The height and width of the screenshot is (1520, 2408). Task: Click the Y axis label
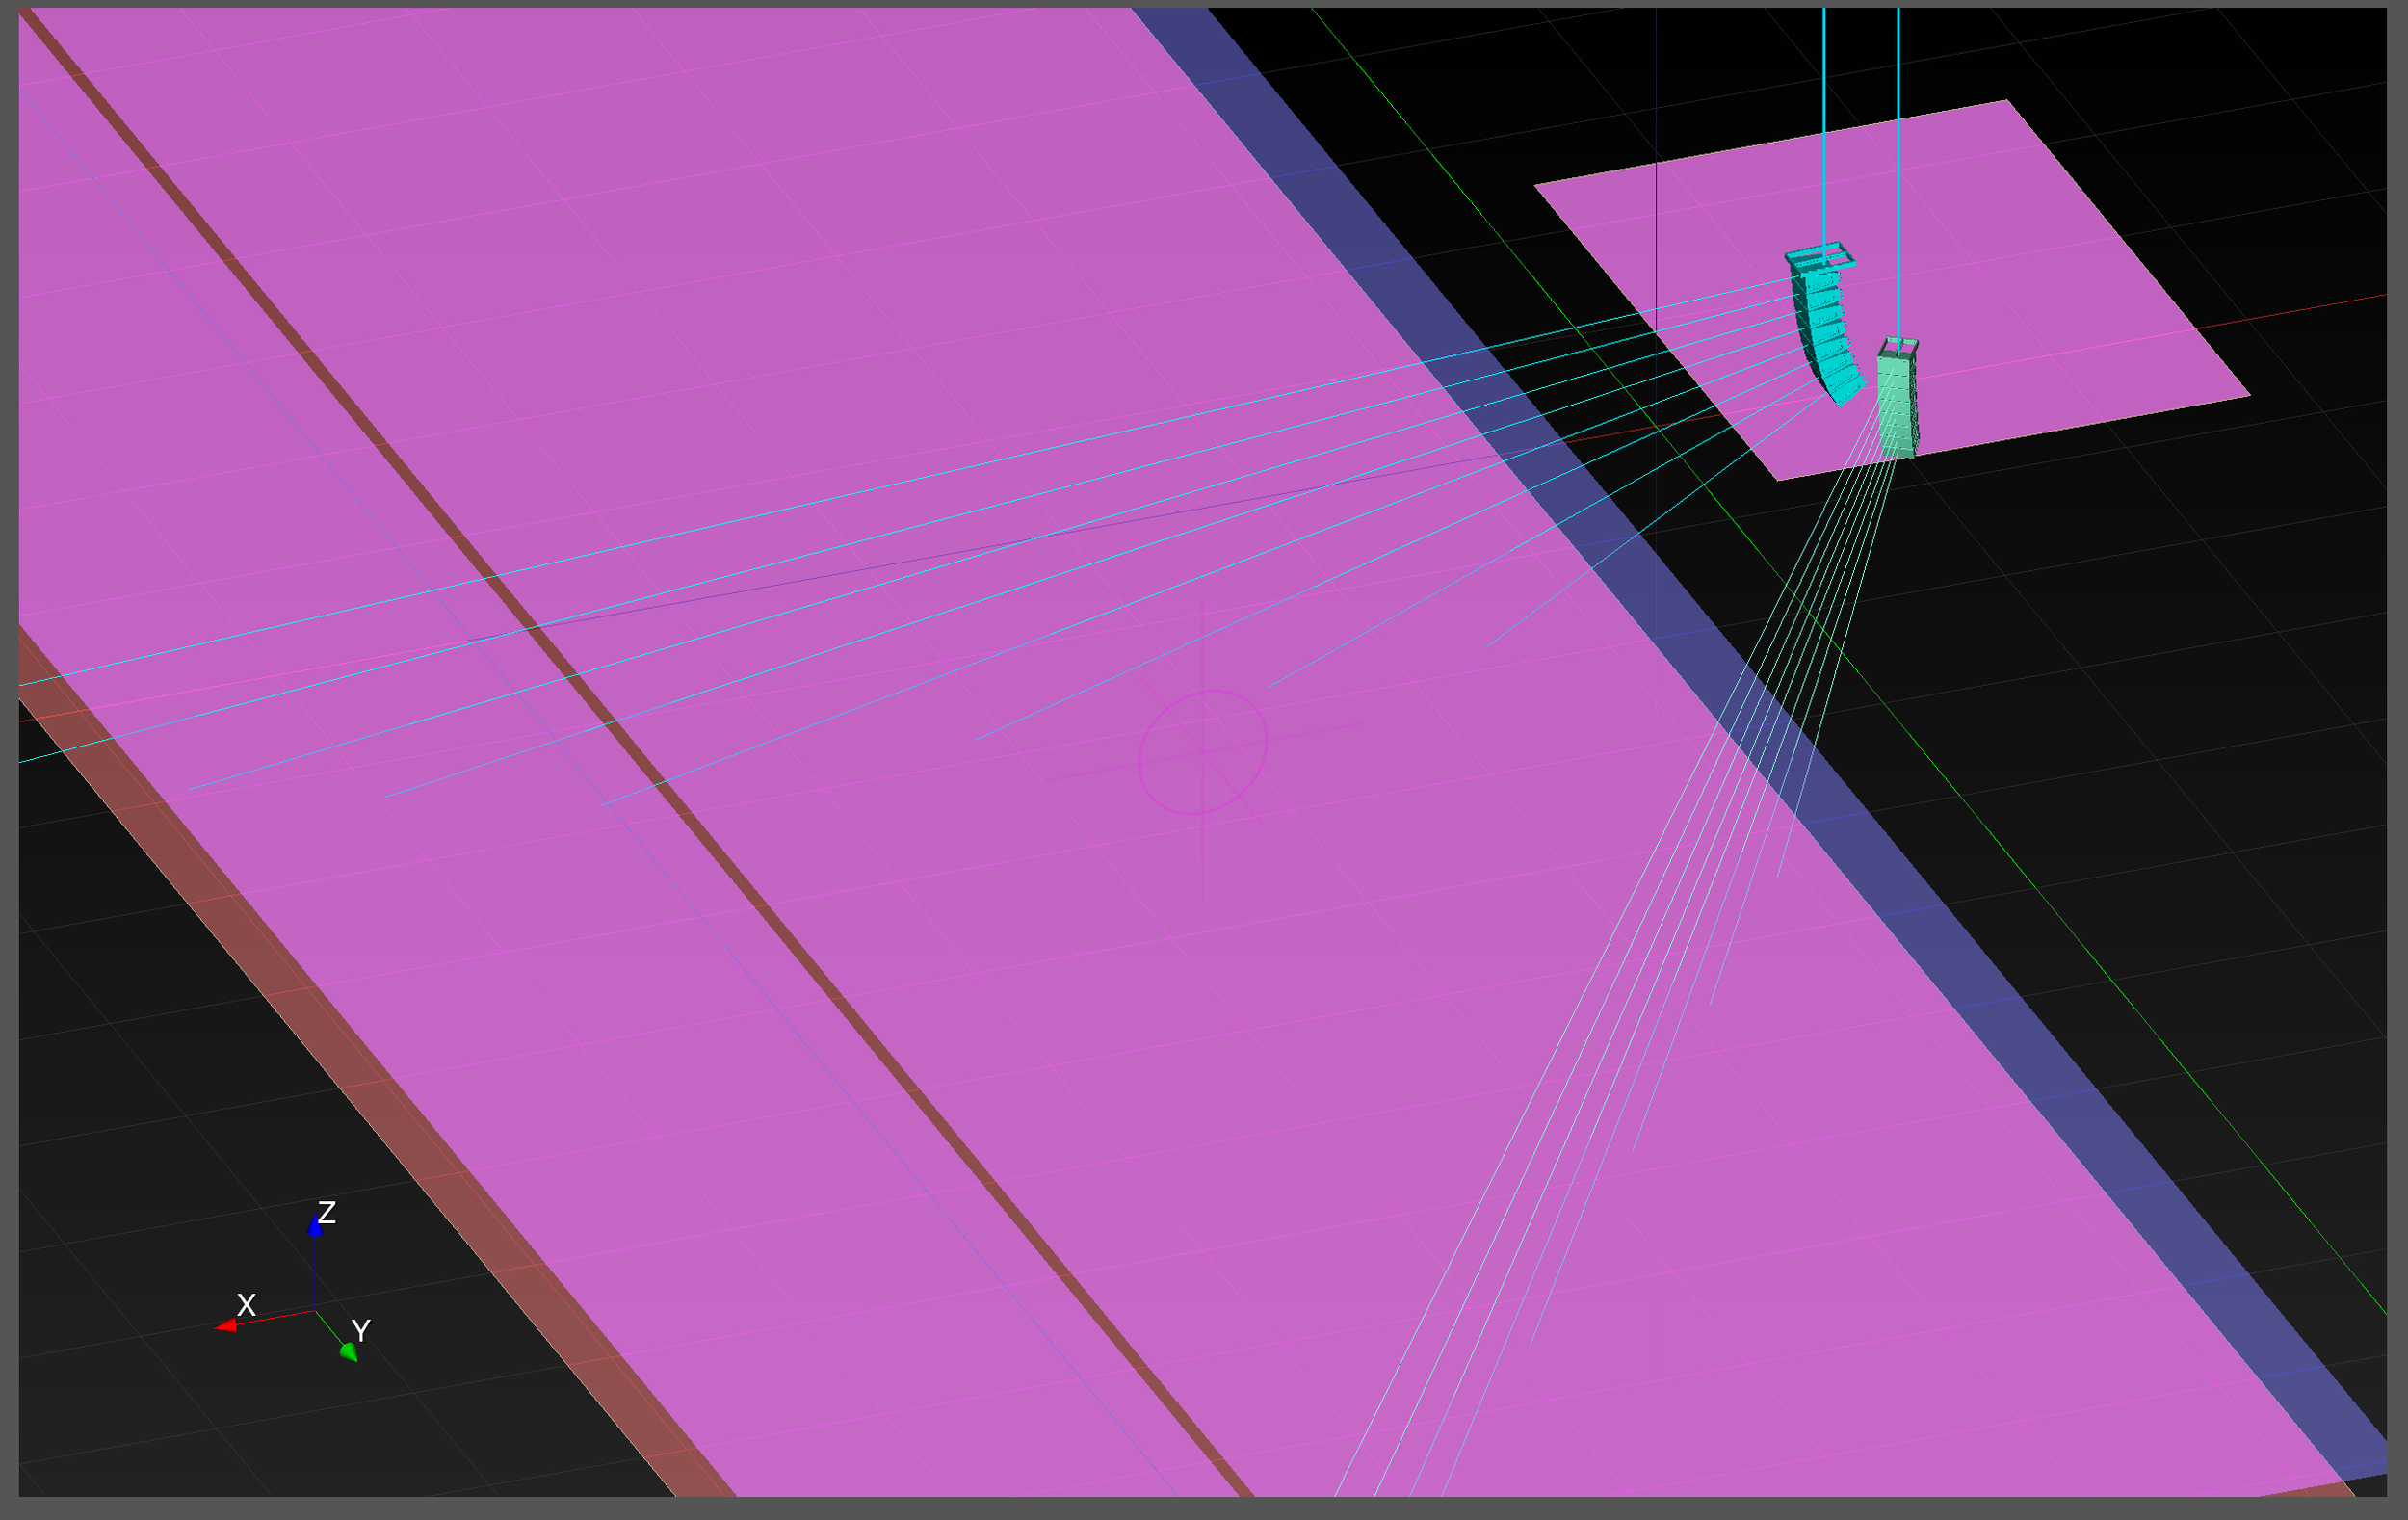[x=361, y=1331]
